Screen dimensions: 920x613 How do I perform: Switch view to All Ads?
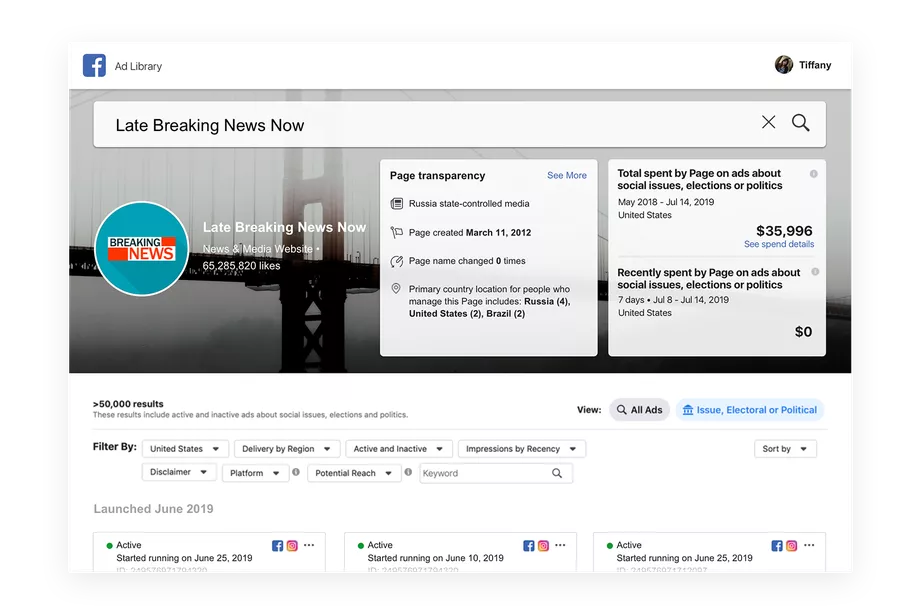(640, 410)
